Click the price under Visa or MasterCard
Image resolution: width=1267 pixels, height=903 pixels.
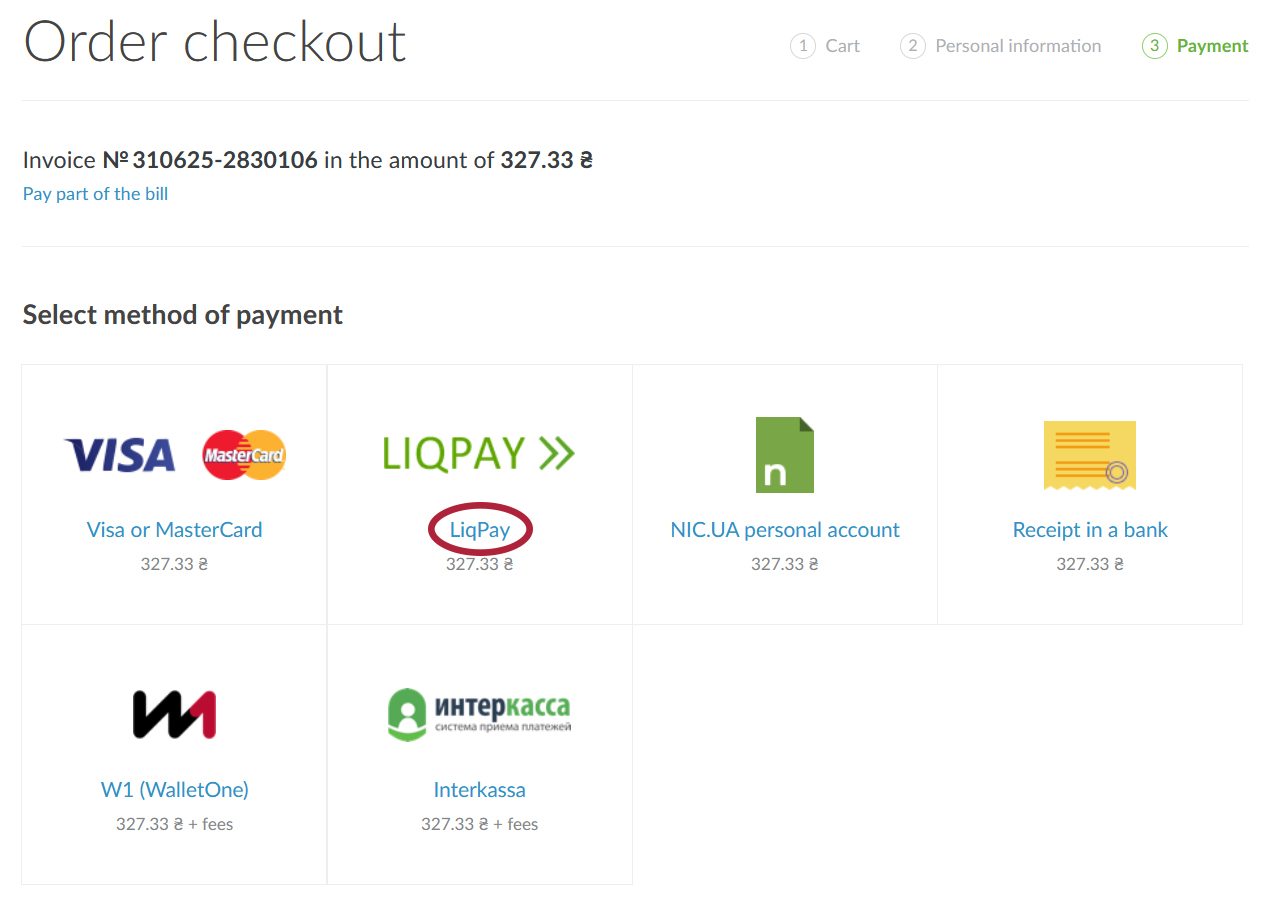174,564
